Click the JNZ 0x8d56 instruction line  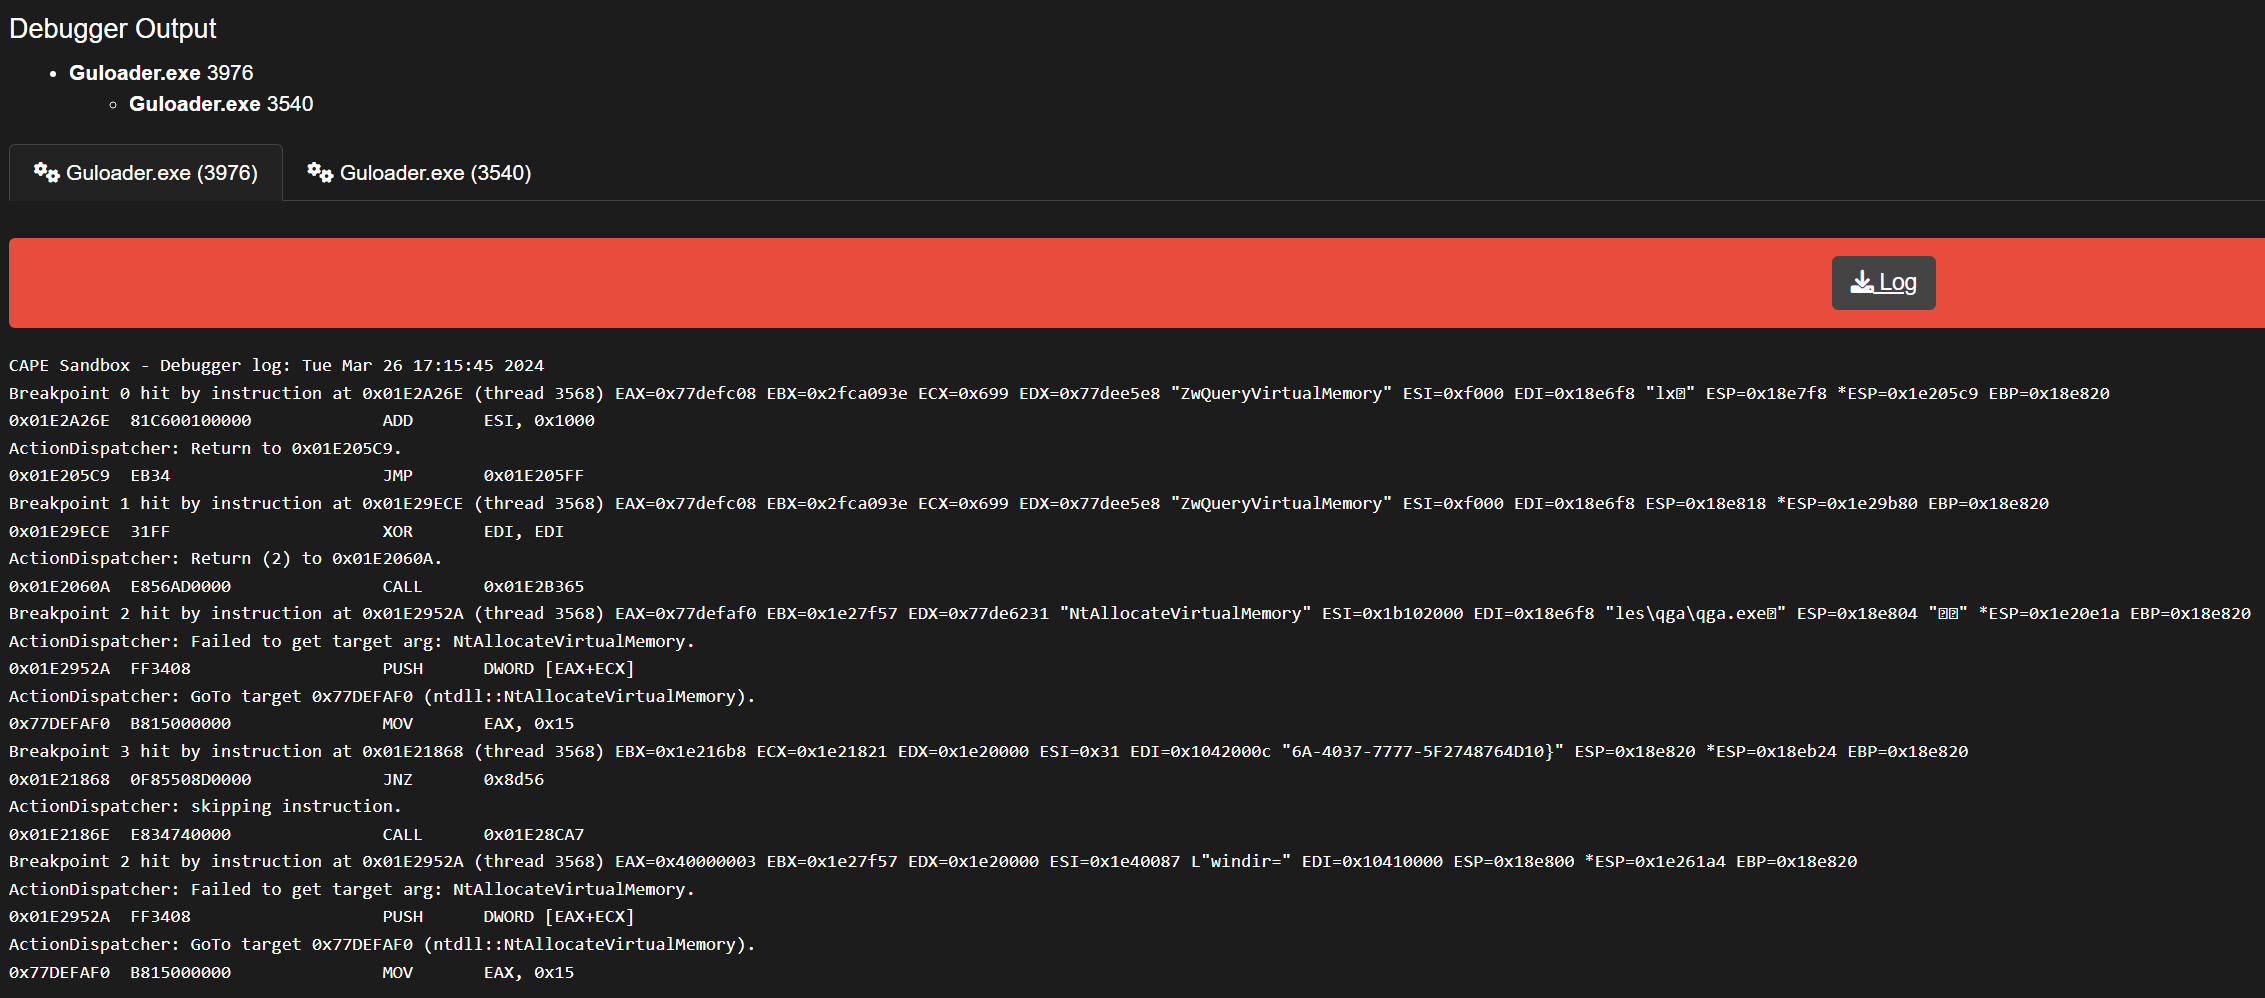click(x=276, y=780)
